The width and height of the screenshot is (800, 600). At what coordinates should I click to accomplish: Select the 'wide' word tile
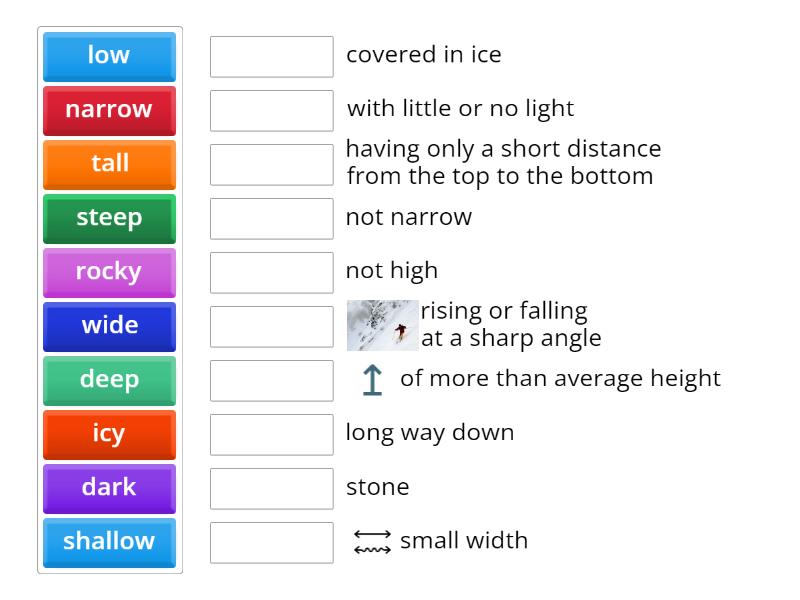[108, 326]
